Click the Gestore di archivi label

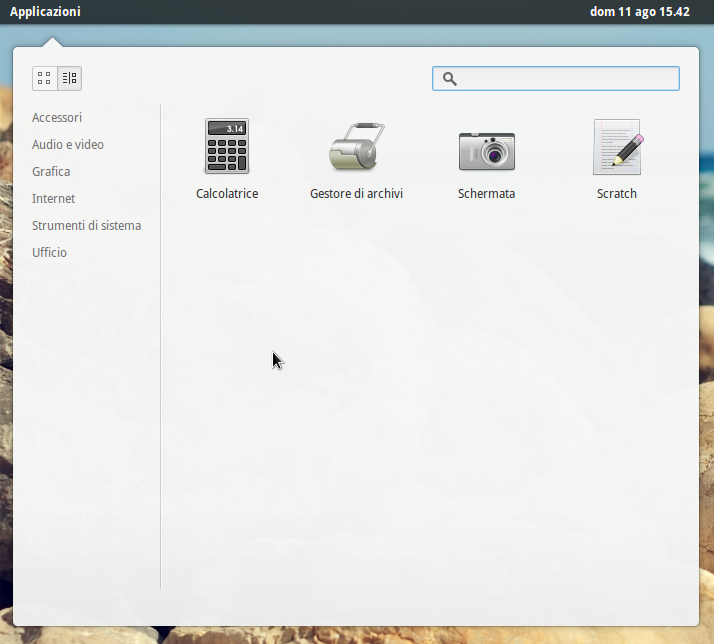(x=357, y=194)
